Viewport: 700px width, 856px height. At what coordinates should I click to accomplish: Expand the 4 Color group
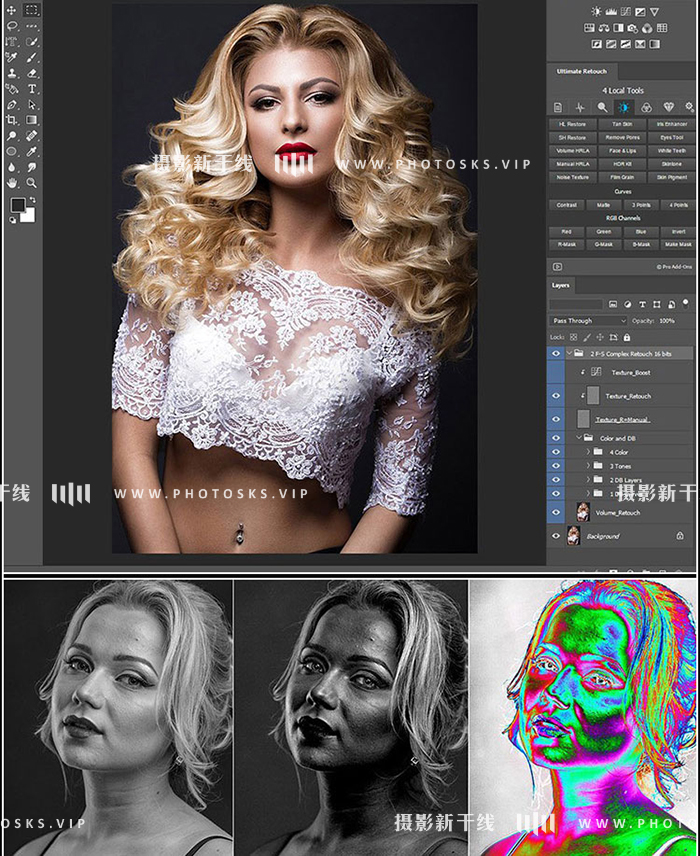pyautogui.click(x=588, y=452)
